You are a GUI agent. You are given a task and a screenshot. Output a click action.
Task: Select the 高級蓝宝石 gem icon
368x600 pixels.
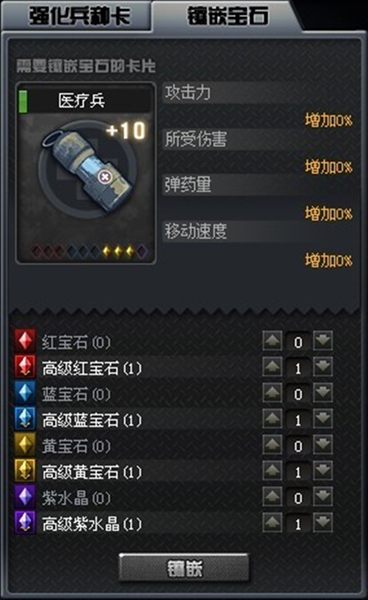point(25,419)
